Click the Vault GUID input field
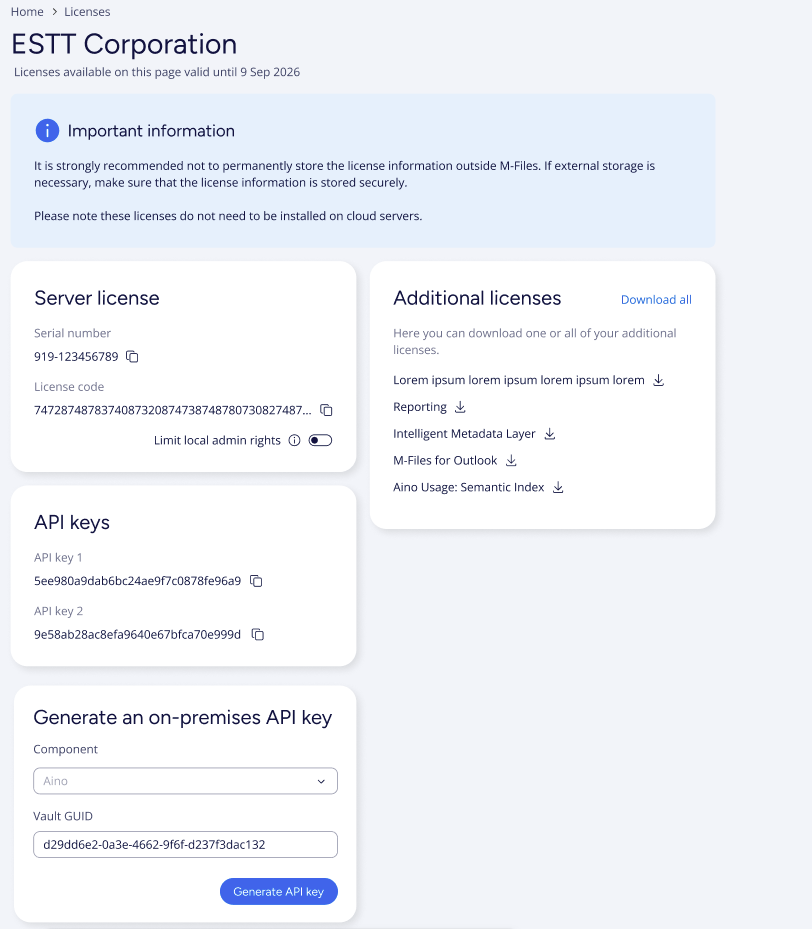The width and height of the screenshot is (812, 929). click(x=185, y=844)
